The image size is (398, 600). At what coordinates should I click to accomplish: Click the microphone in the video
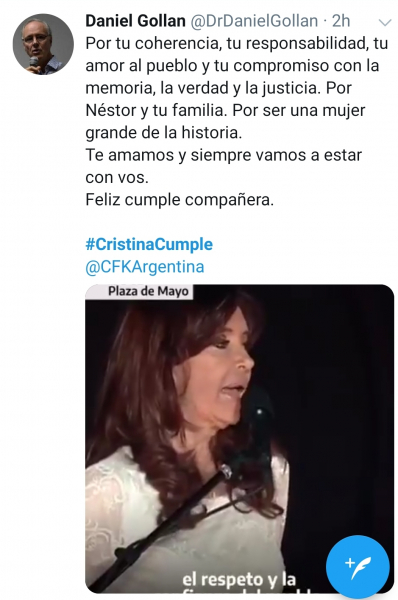(259, 411)
